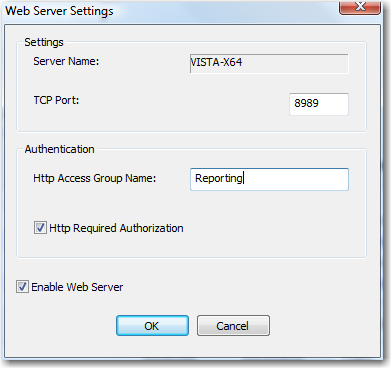
Task: Click the OK button
Action: click(x=152, y=326)
